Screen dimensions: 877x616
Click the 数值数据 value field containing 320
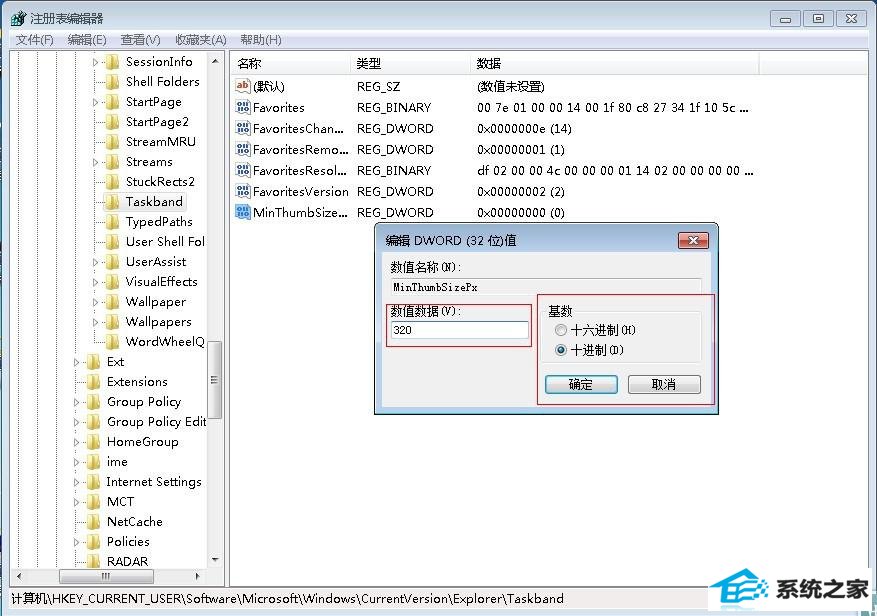459,330
